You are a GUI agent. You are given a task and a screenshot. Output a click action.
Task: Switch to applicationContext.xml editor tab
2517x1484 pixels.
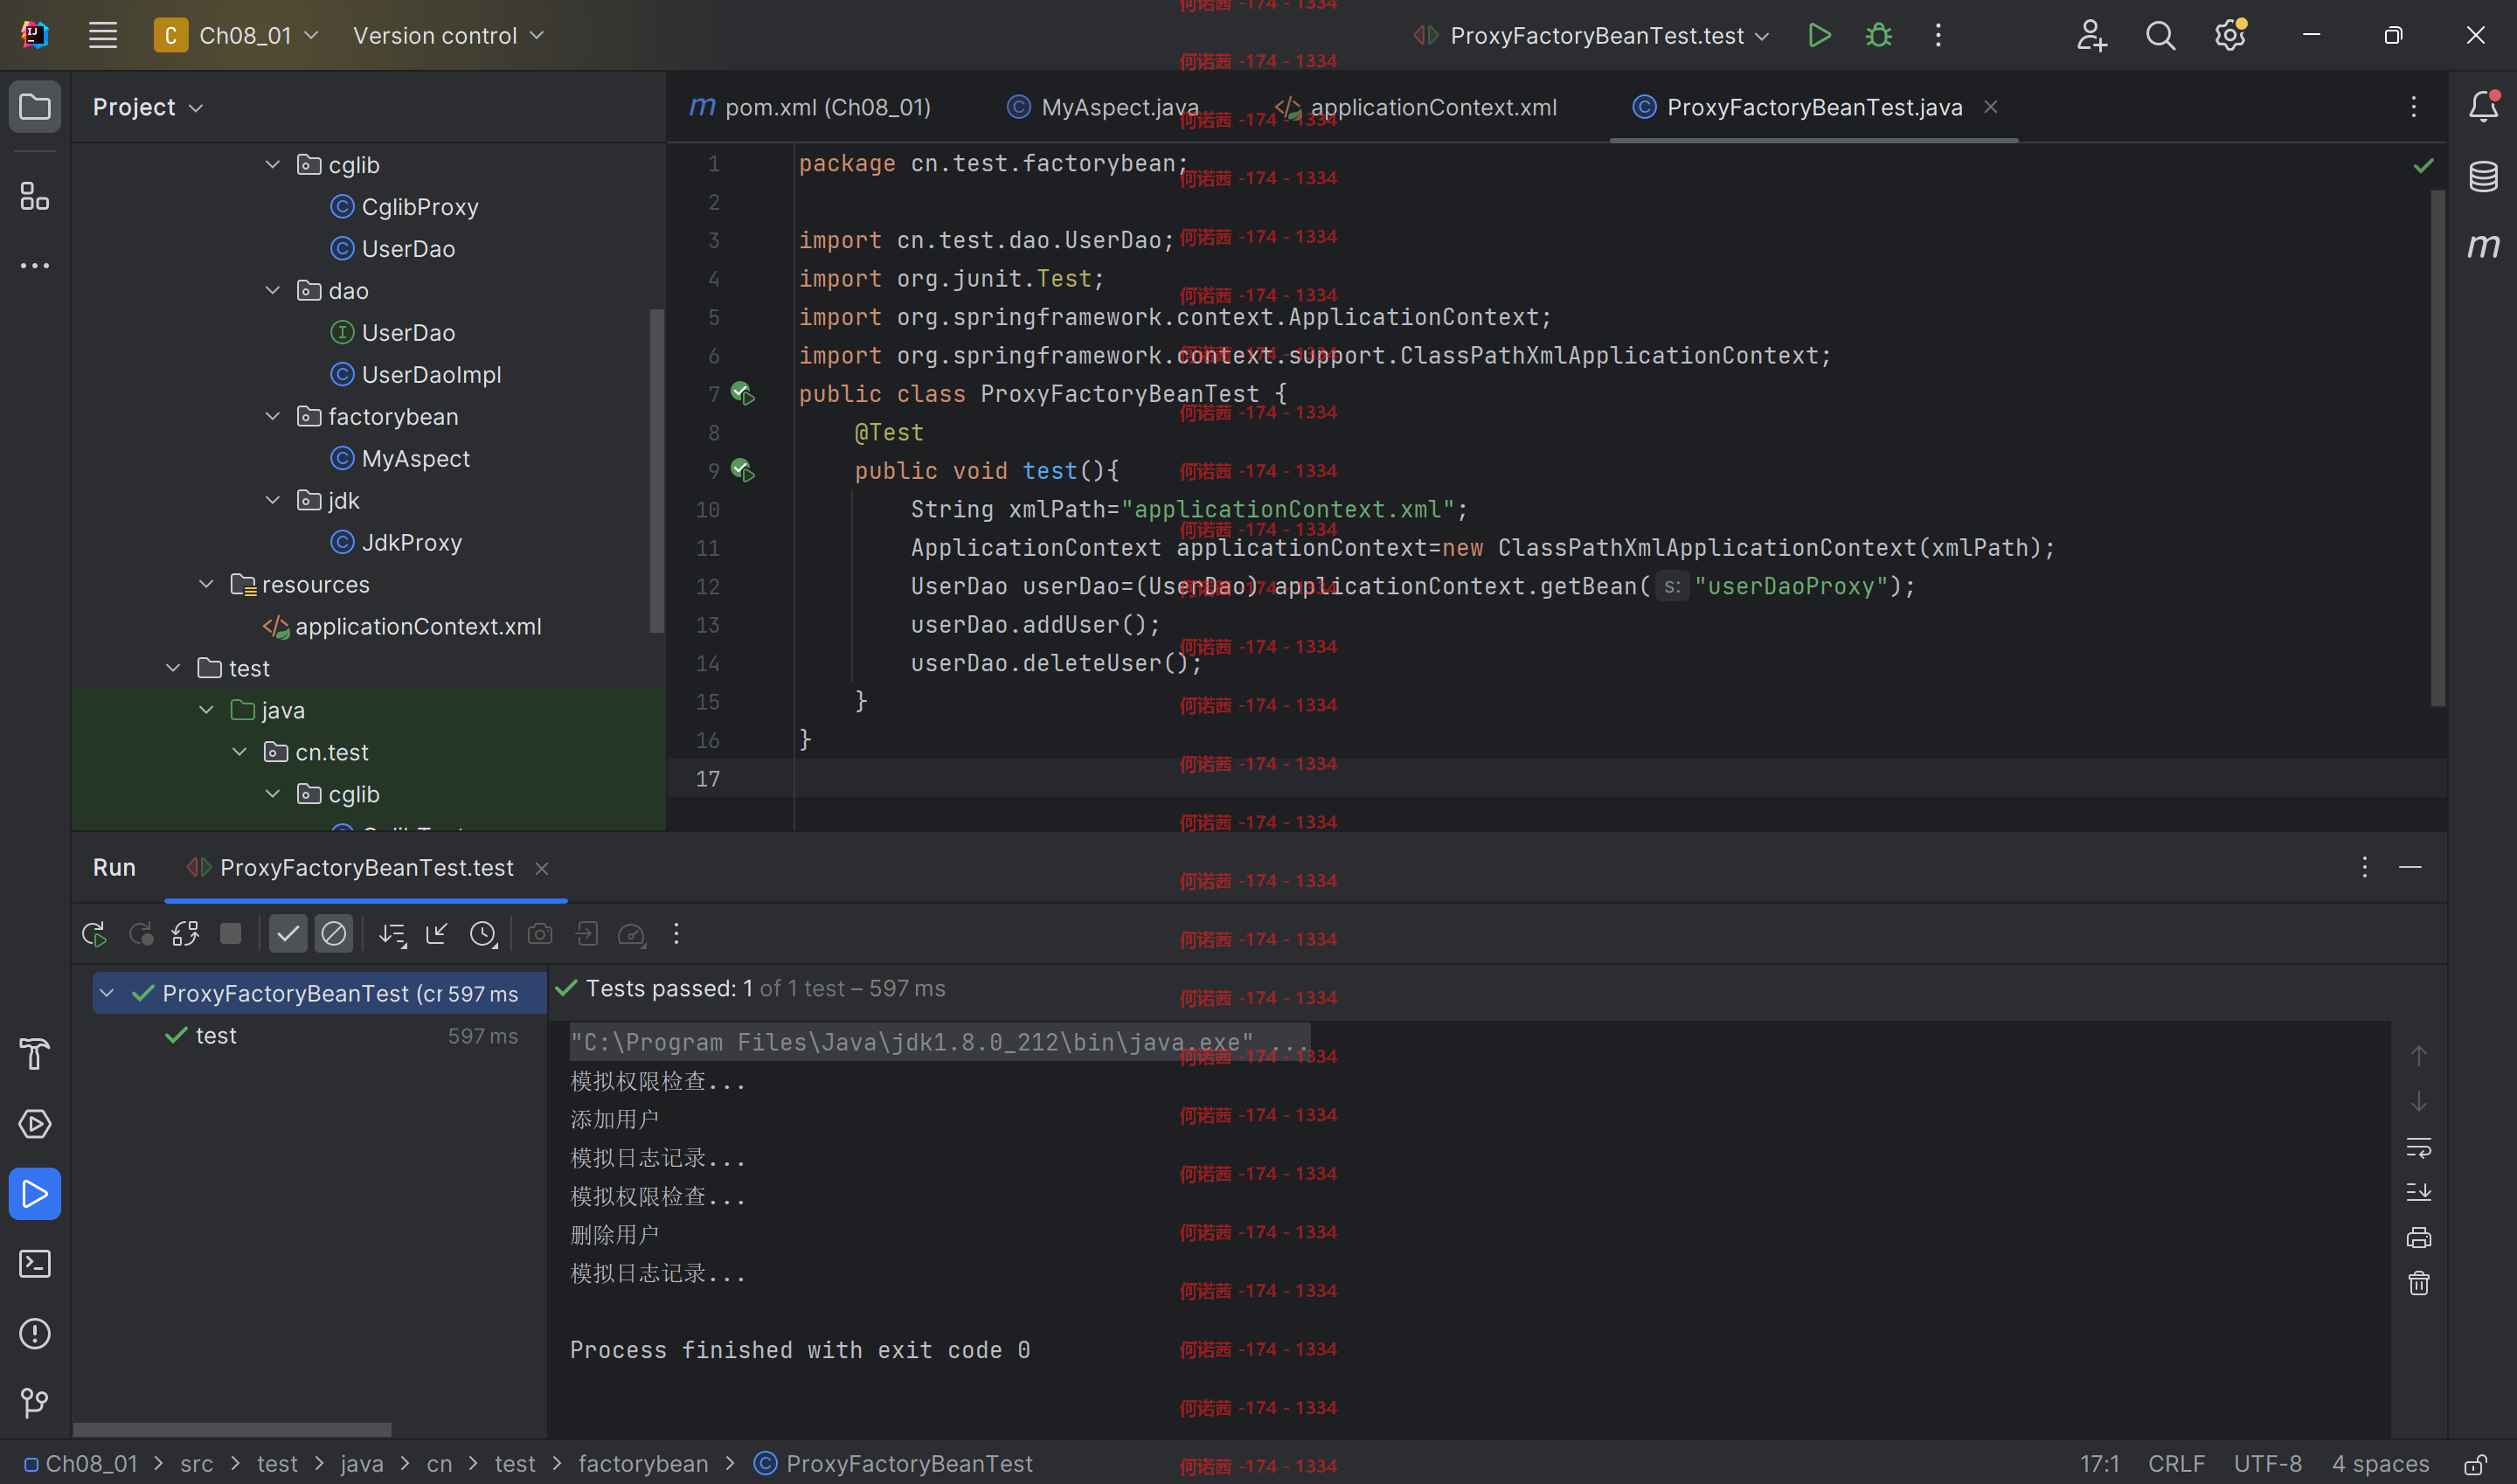(x=1415, y=107)
